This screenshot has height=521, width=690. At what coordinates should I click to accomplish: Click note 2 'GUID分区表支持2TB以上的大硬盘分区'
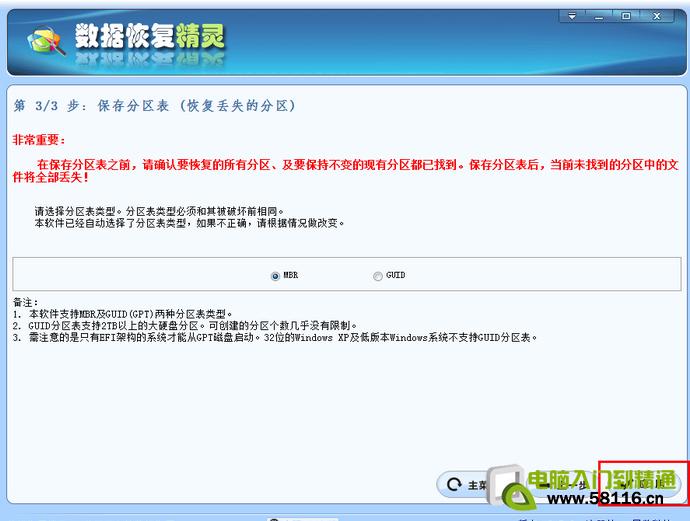[x=185, y=326]
